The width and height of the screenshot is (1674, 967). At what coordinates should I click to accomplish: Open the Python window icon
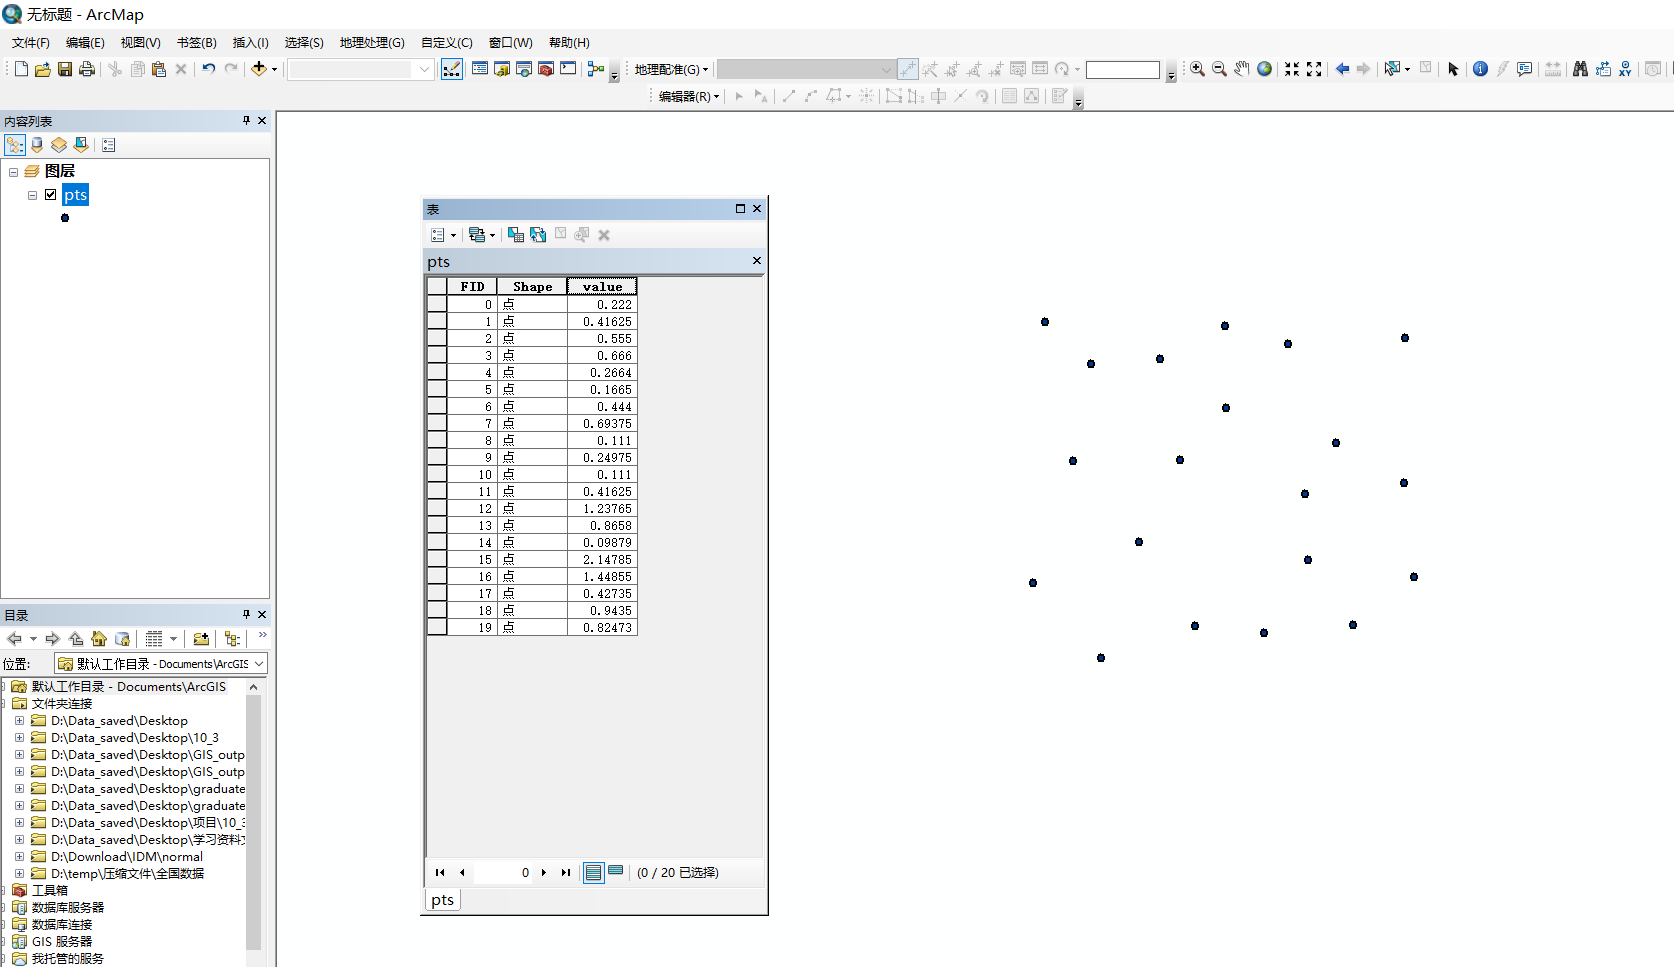click(568, 69)
